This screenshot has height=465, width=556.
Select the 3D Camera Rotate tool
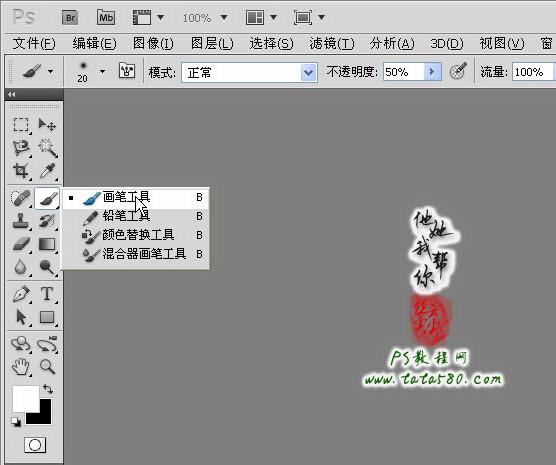coord(47,344)
